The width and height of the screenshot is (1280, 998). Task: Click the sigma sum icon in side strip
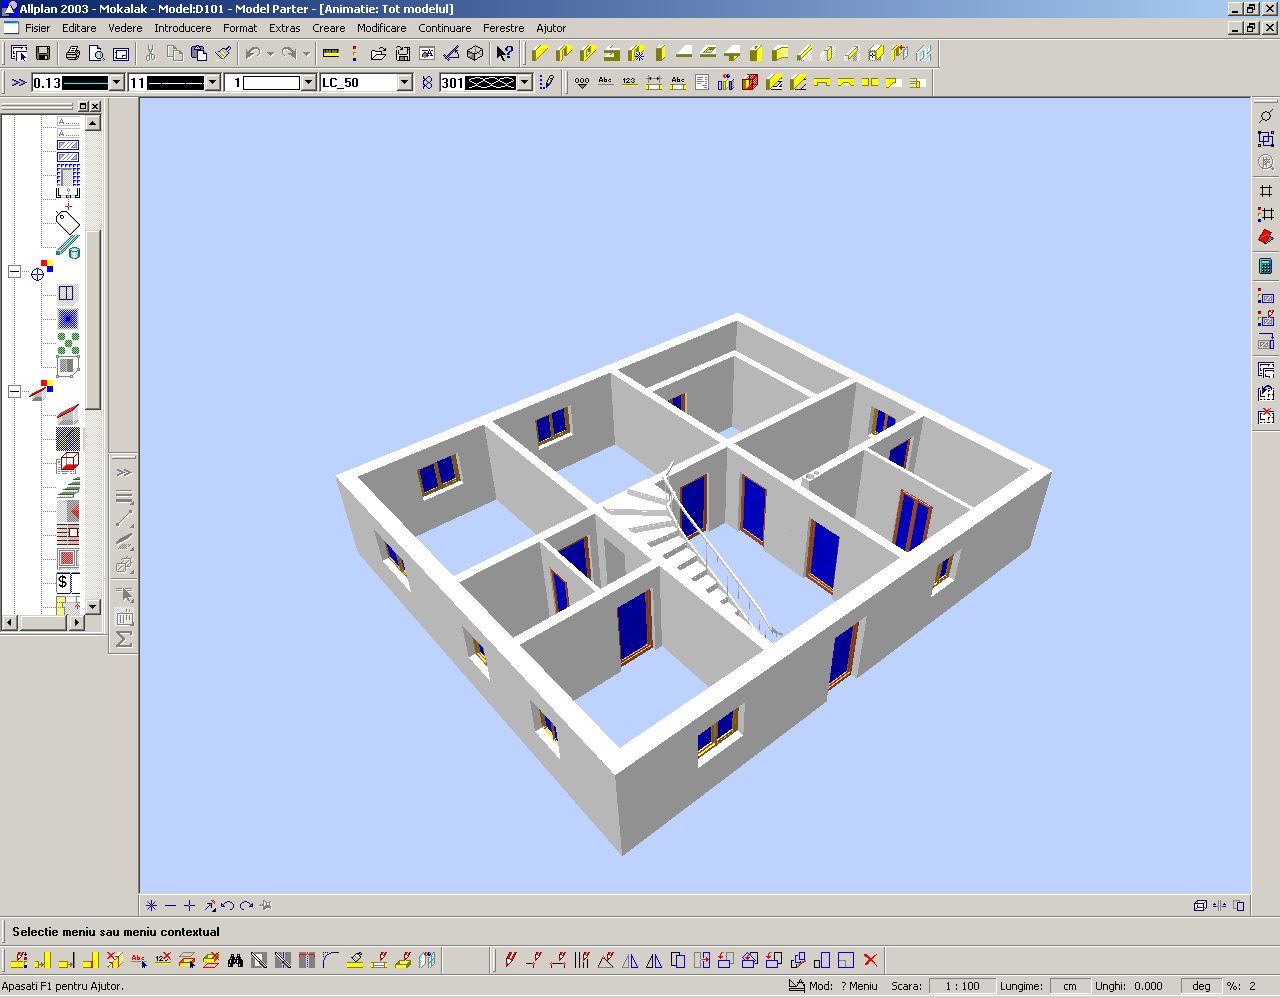(x=124, y=639)
